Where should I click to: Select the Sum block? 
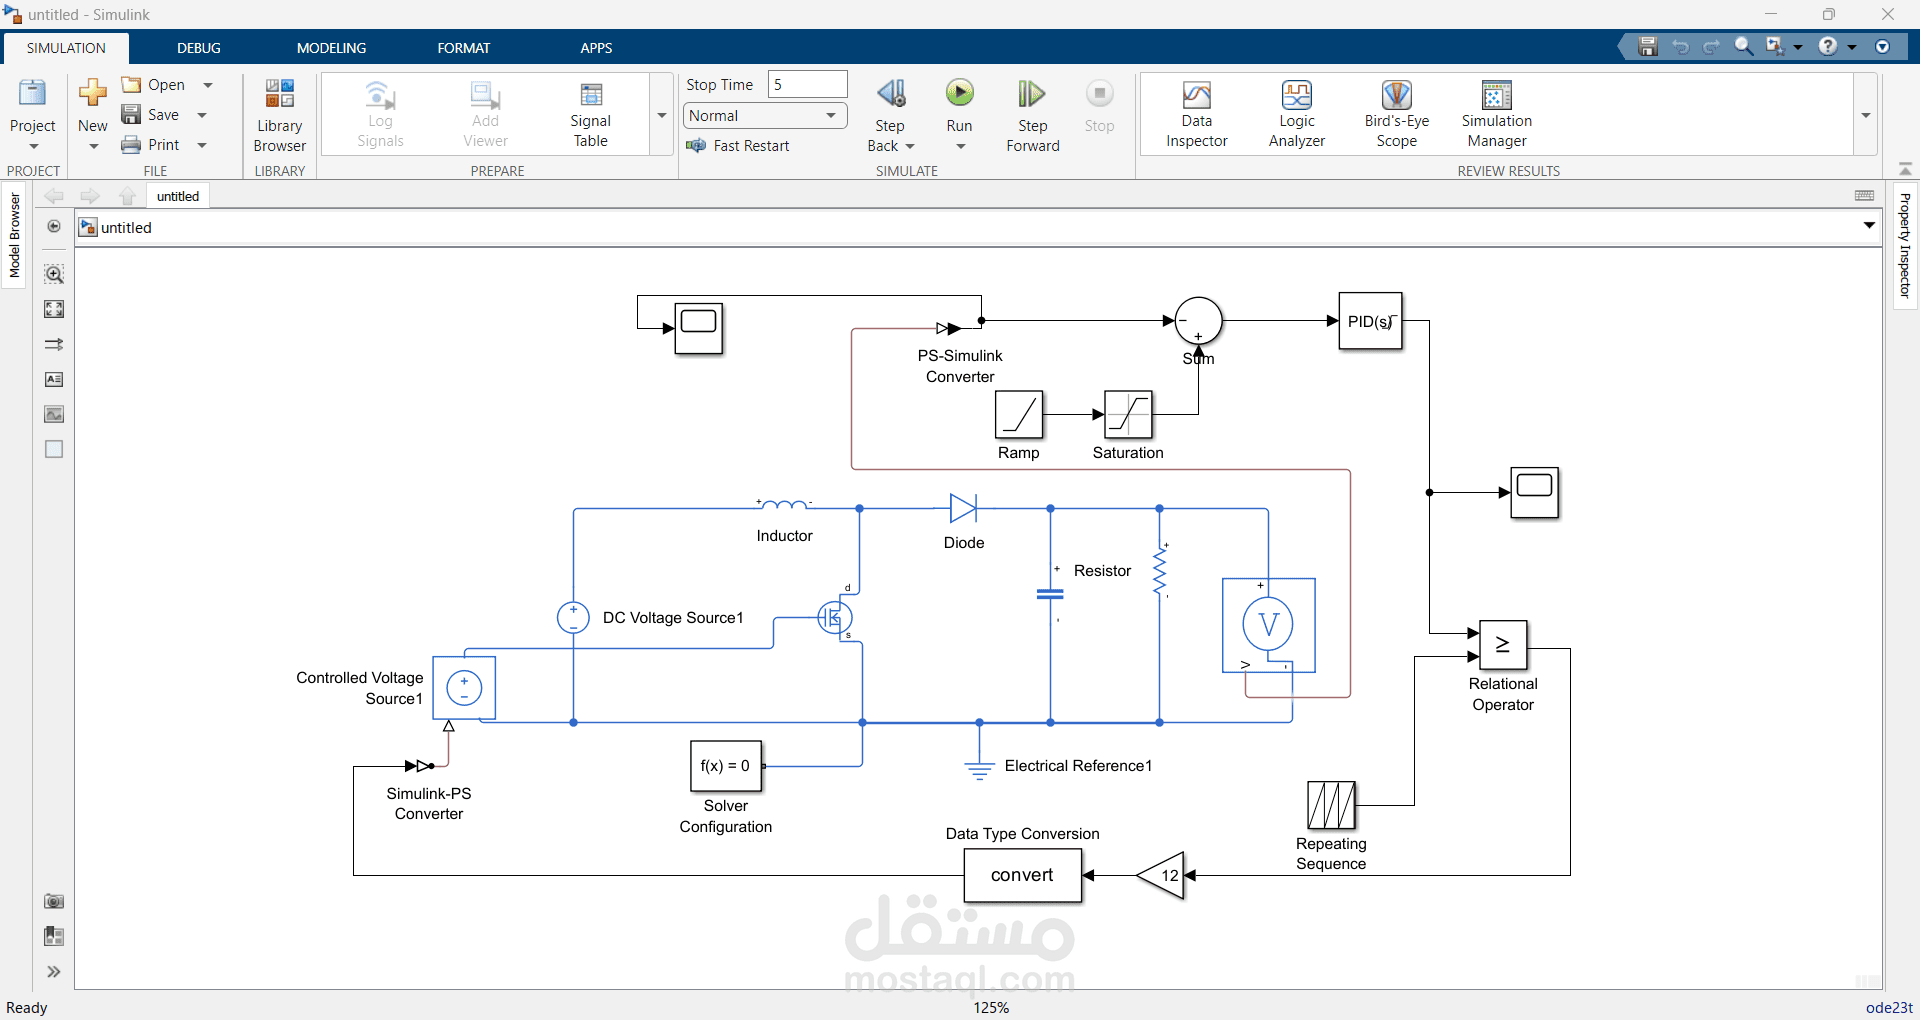1198,321
